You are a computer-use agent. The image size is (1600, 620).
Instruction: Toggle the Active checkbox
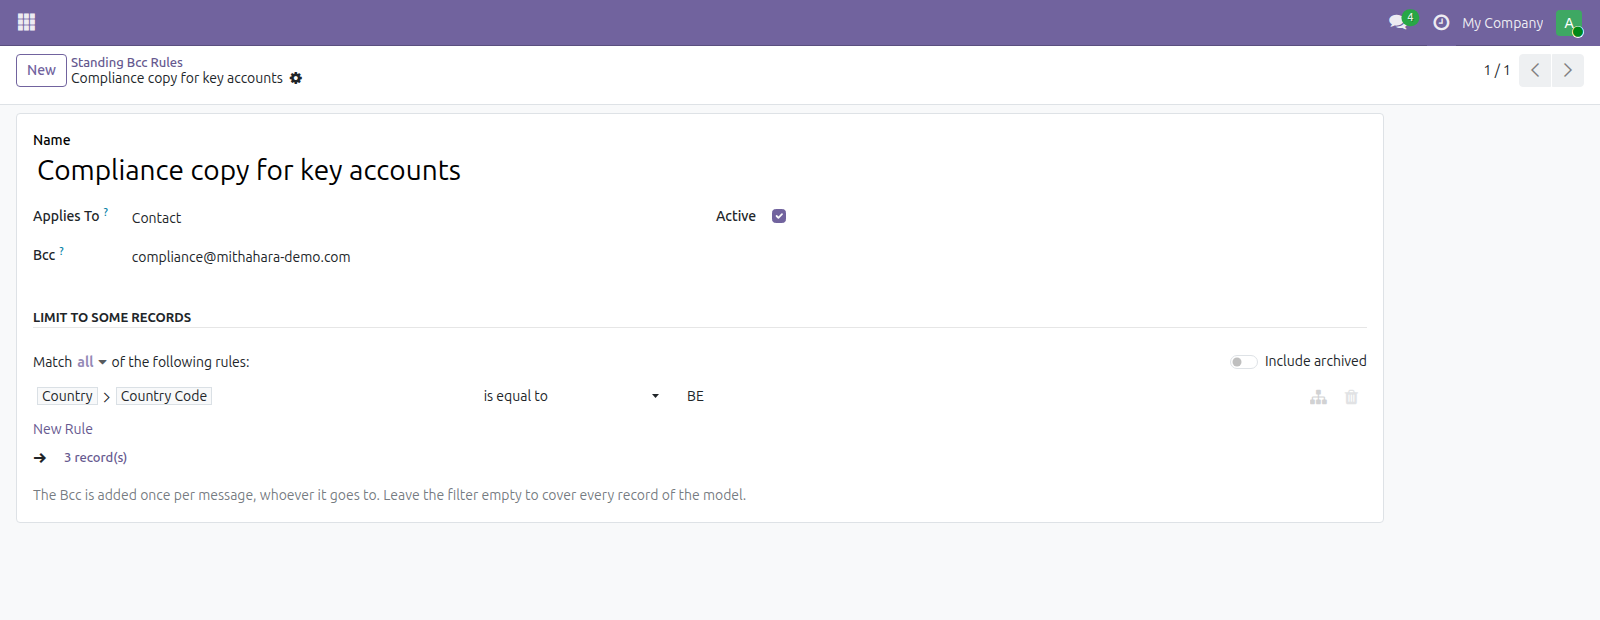tap(779, 216)
